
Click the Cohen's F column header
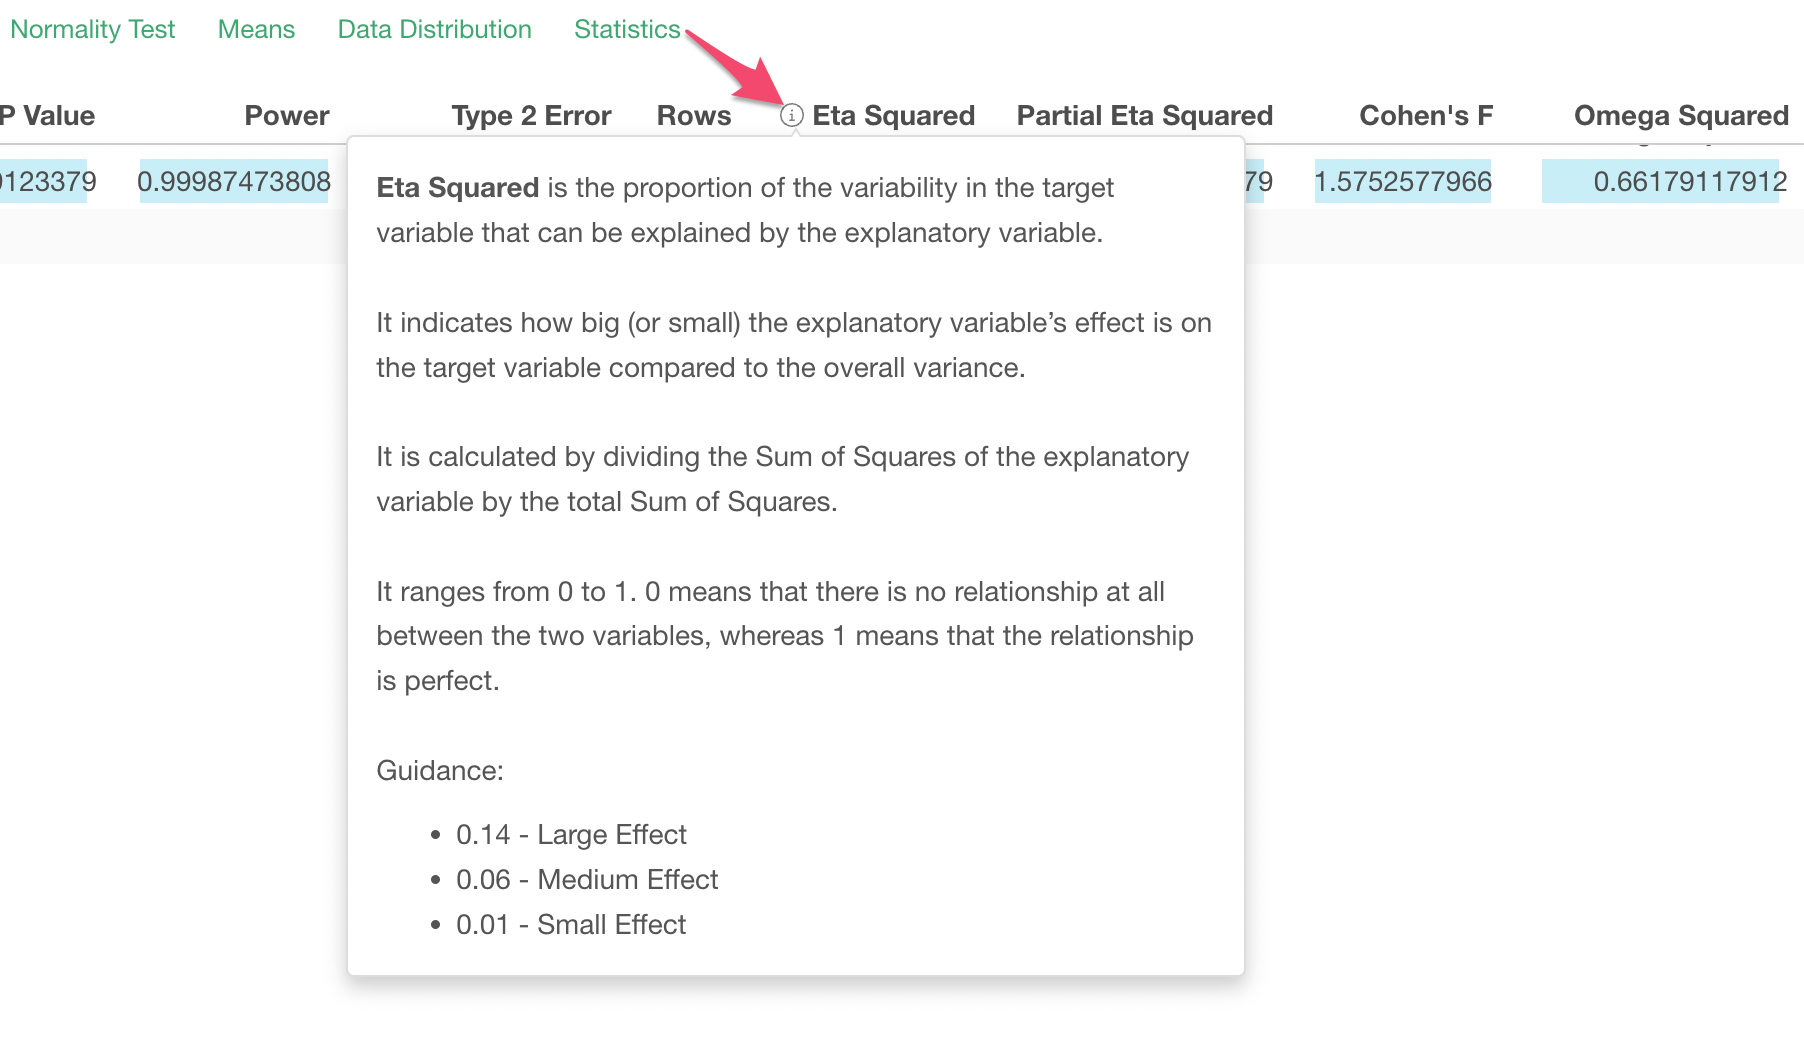click(1426, 116)
